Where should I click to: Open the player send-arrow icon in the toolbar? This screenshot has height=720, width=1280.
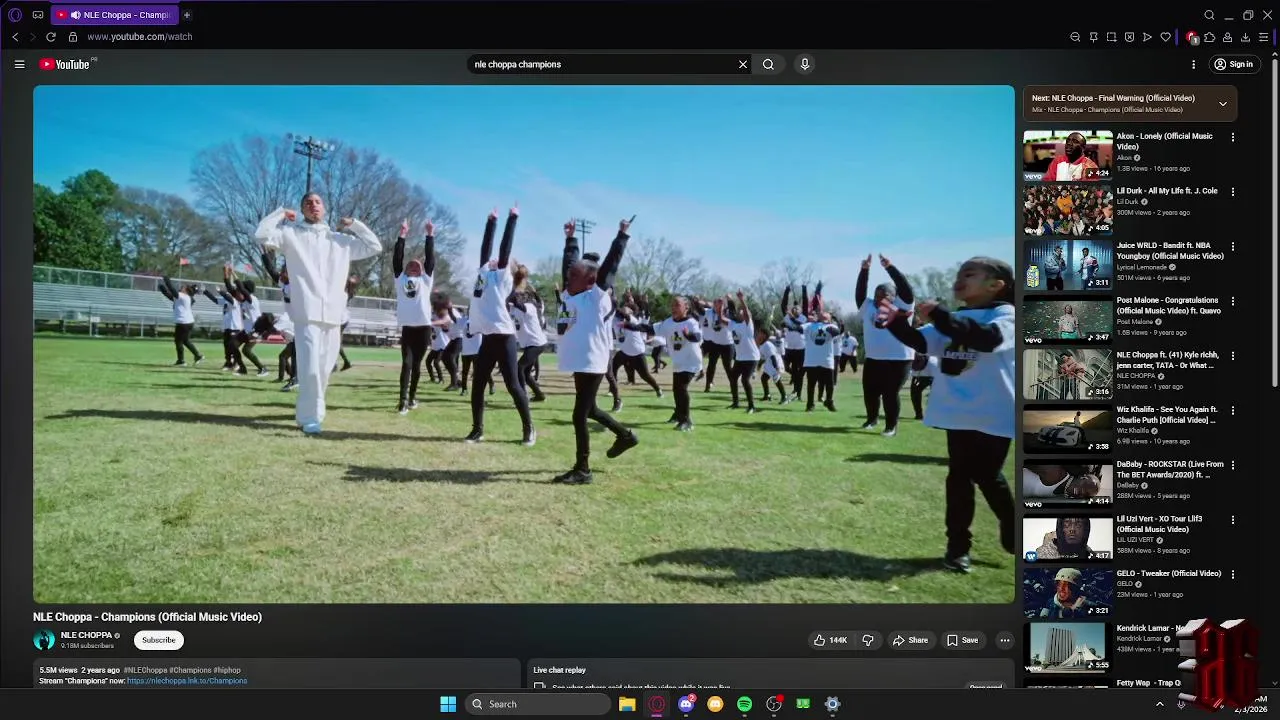click(x=1147, y=37)
